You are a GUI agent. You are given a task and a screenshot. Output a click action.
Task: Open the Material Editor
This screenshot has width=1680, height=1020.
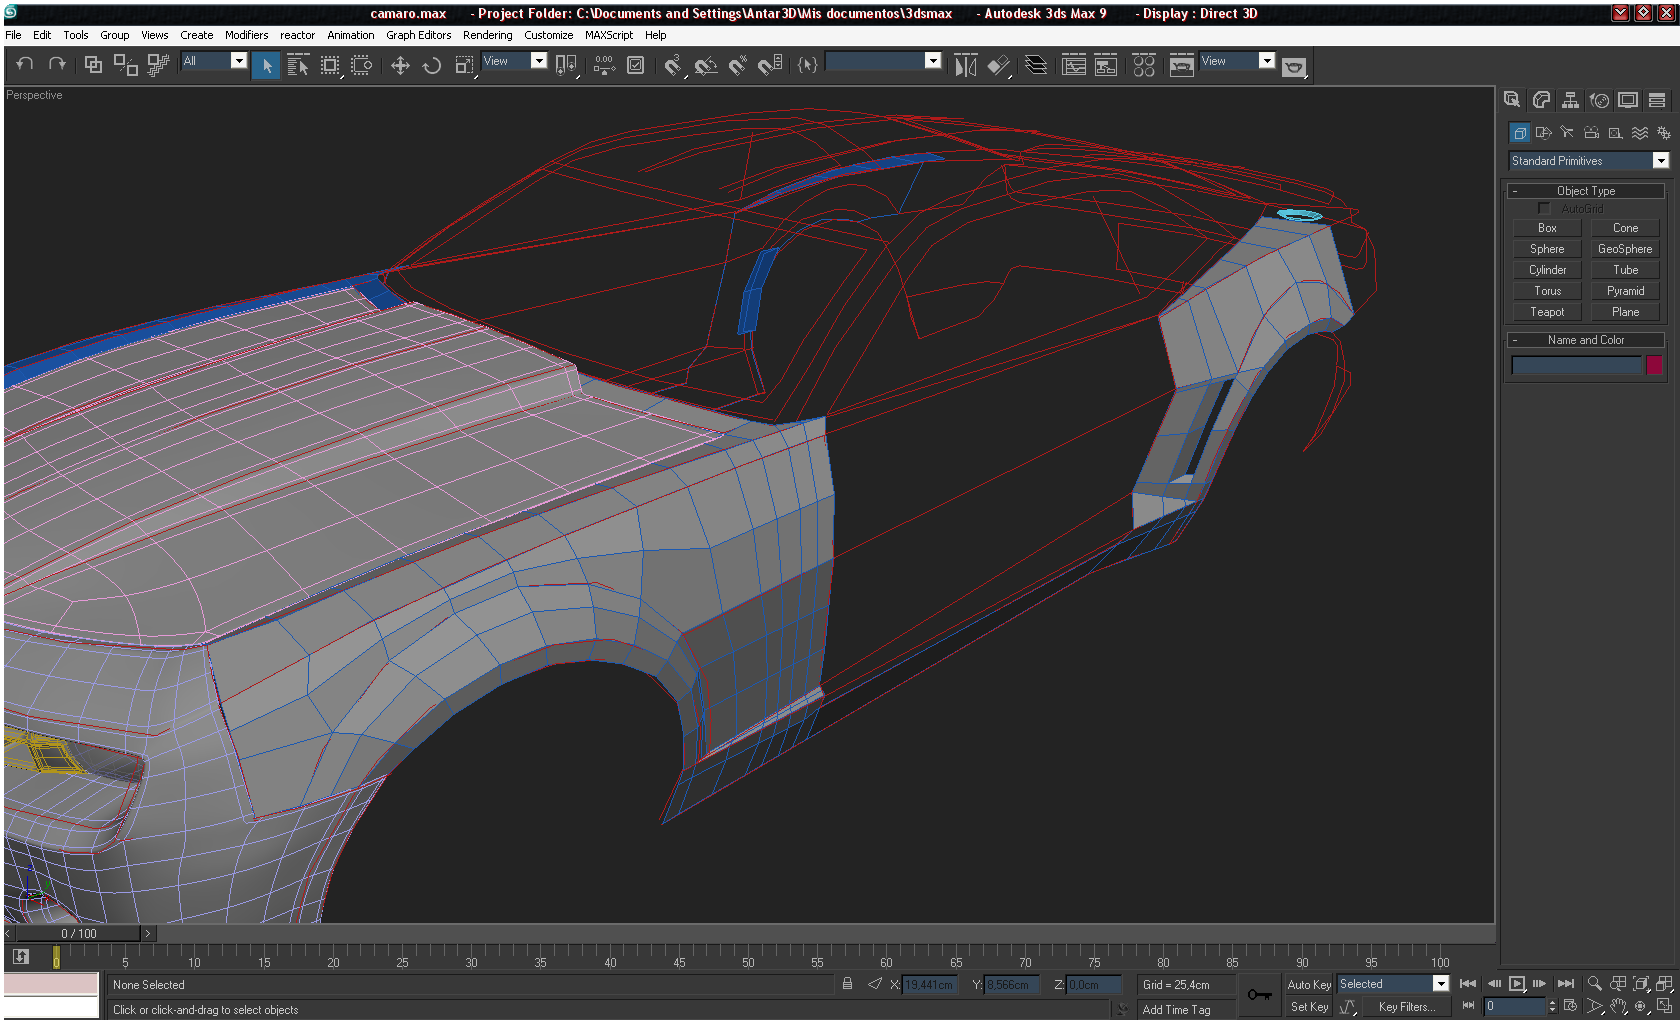1144,66
